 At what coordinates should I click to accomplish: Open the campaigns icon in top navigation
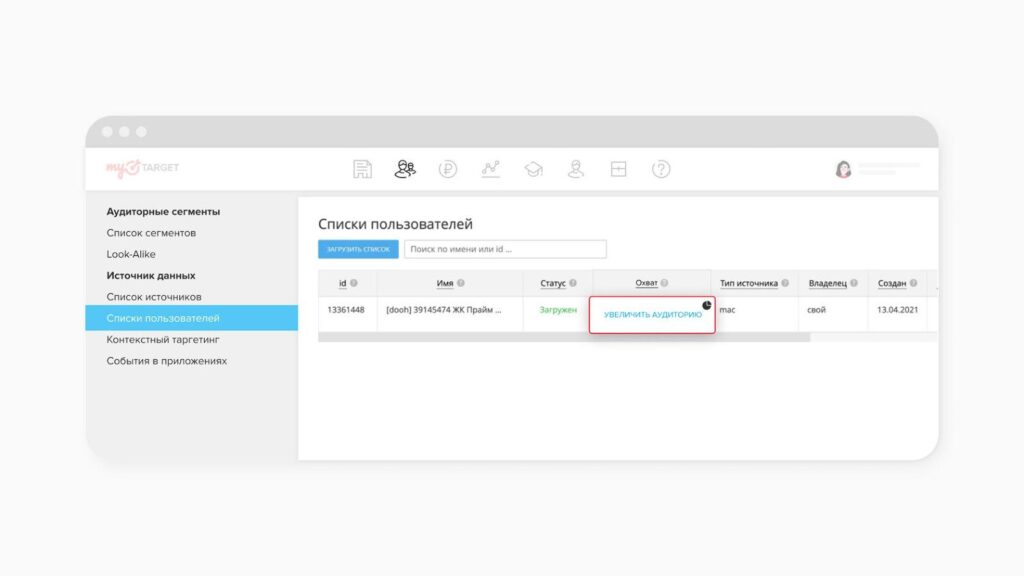[x=362, y=169]
